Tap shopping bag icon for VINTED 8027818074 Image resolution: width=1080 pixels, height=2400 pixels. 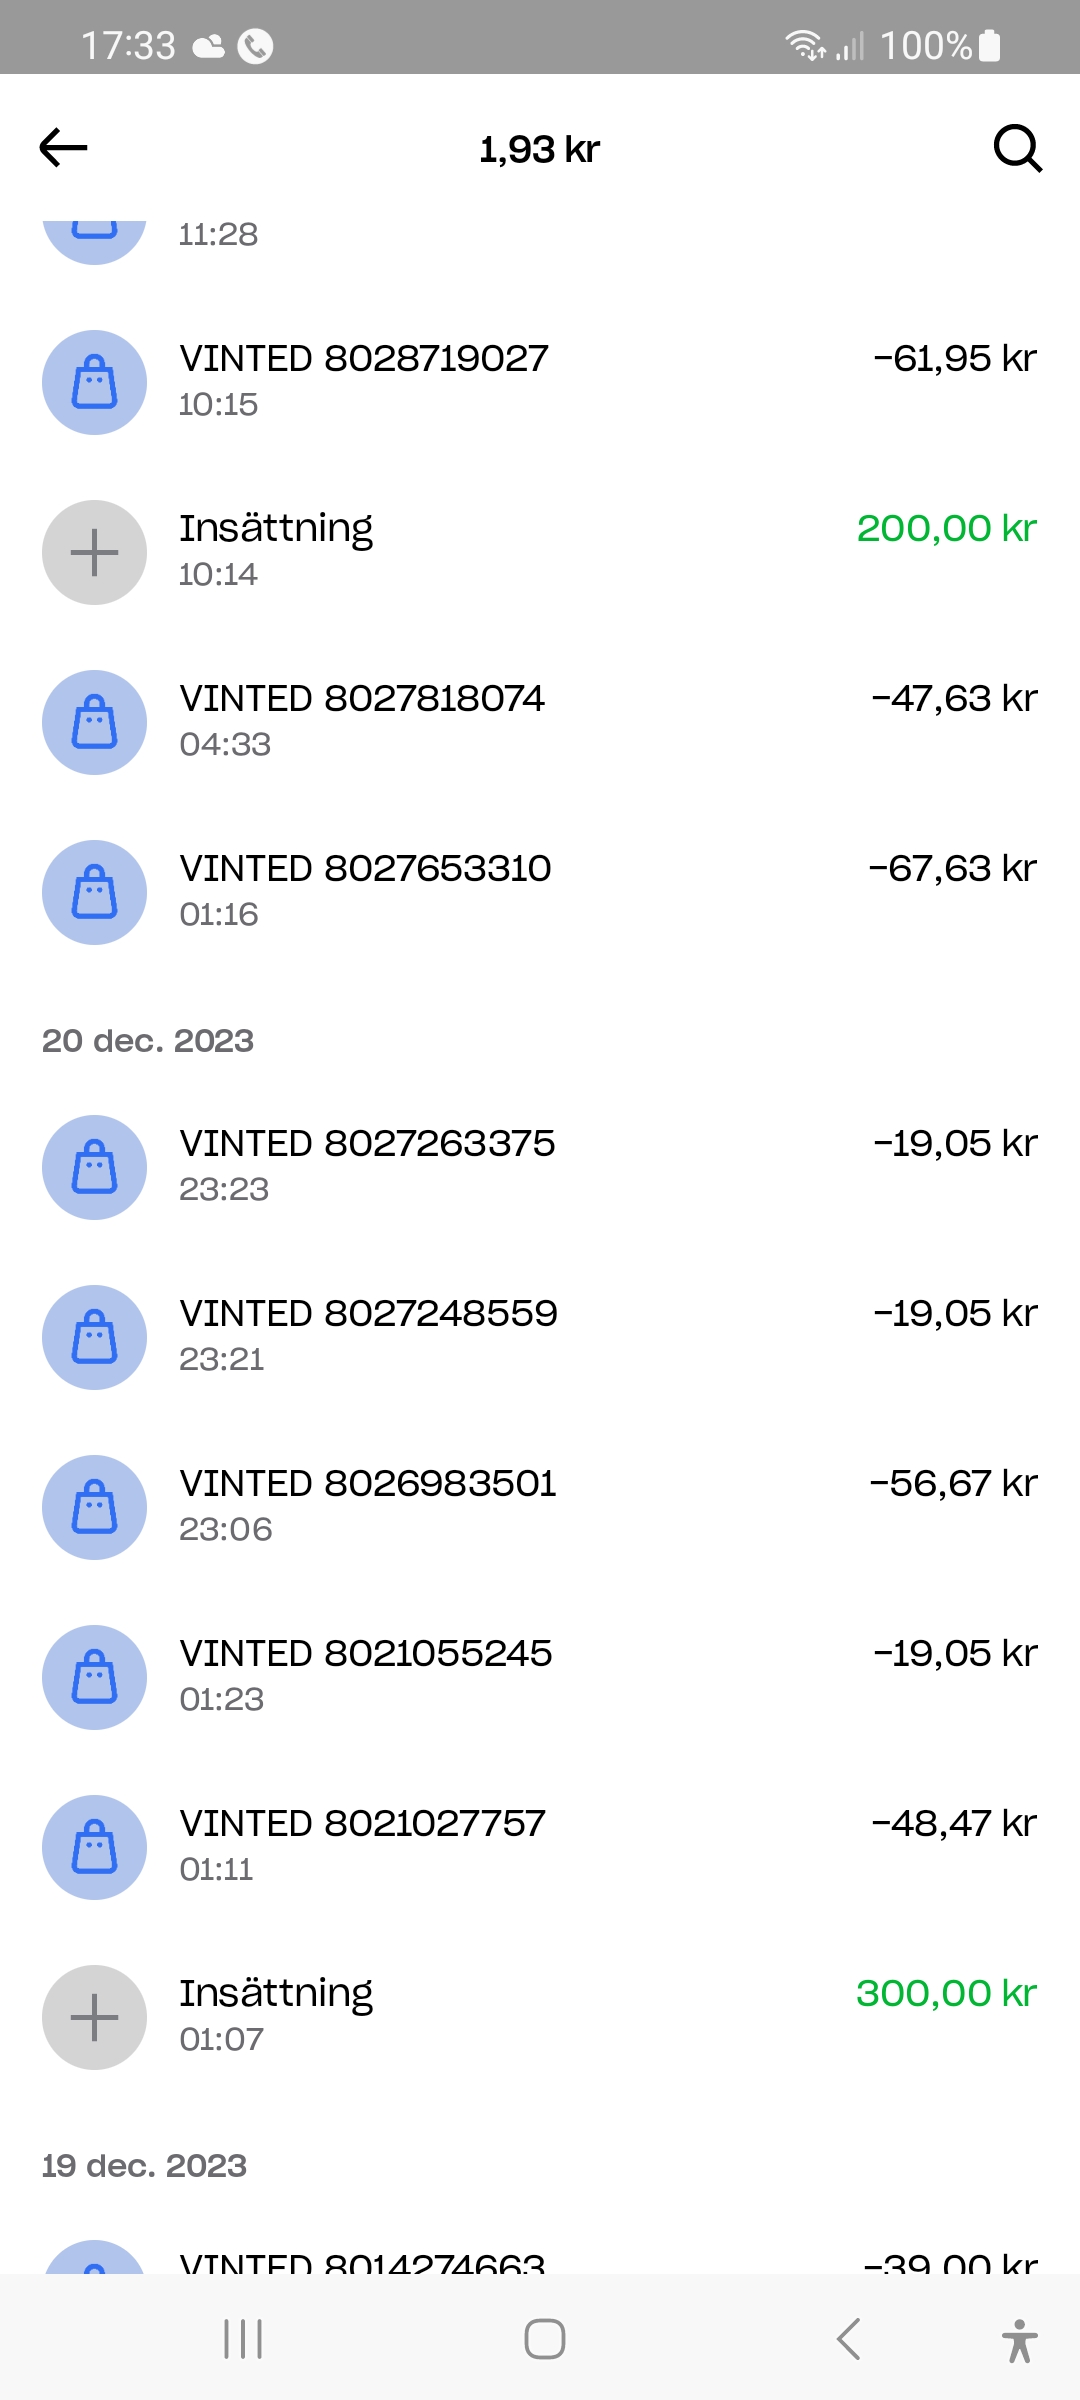pyautogui.click(x=95, y=722)
